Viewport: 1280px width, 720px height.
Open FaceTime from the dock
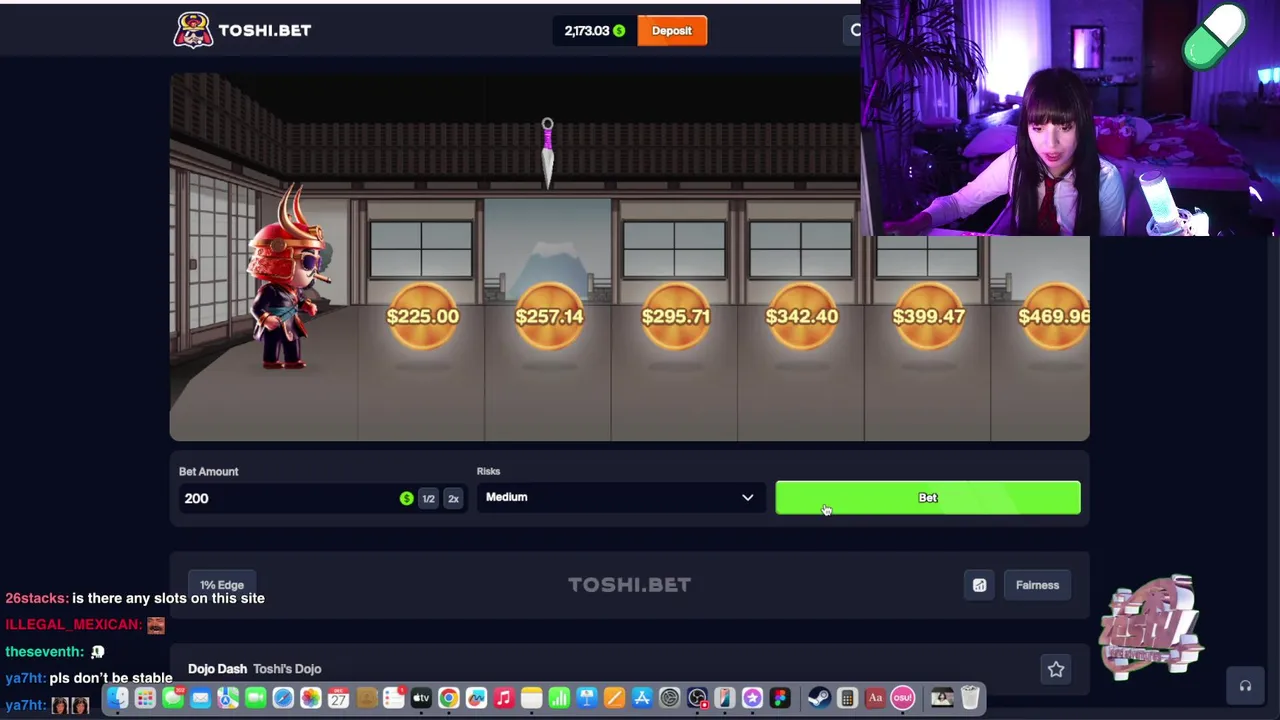(255, 698)
